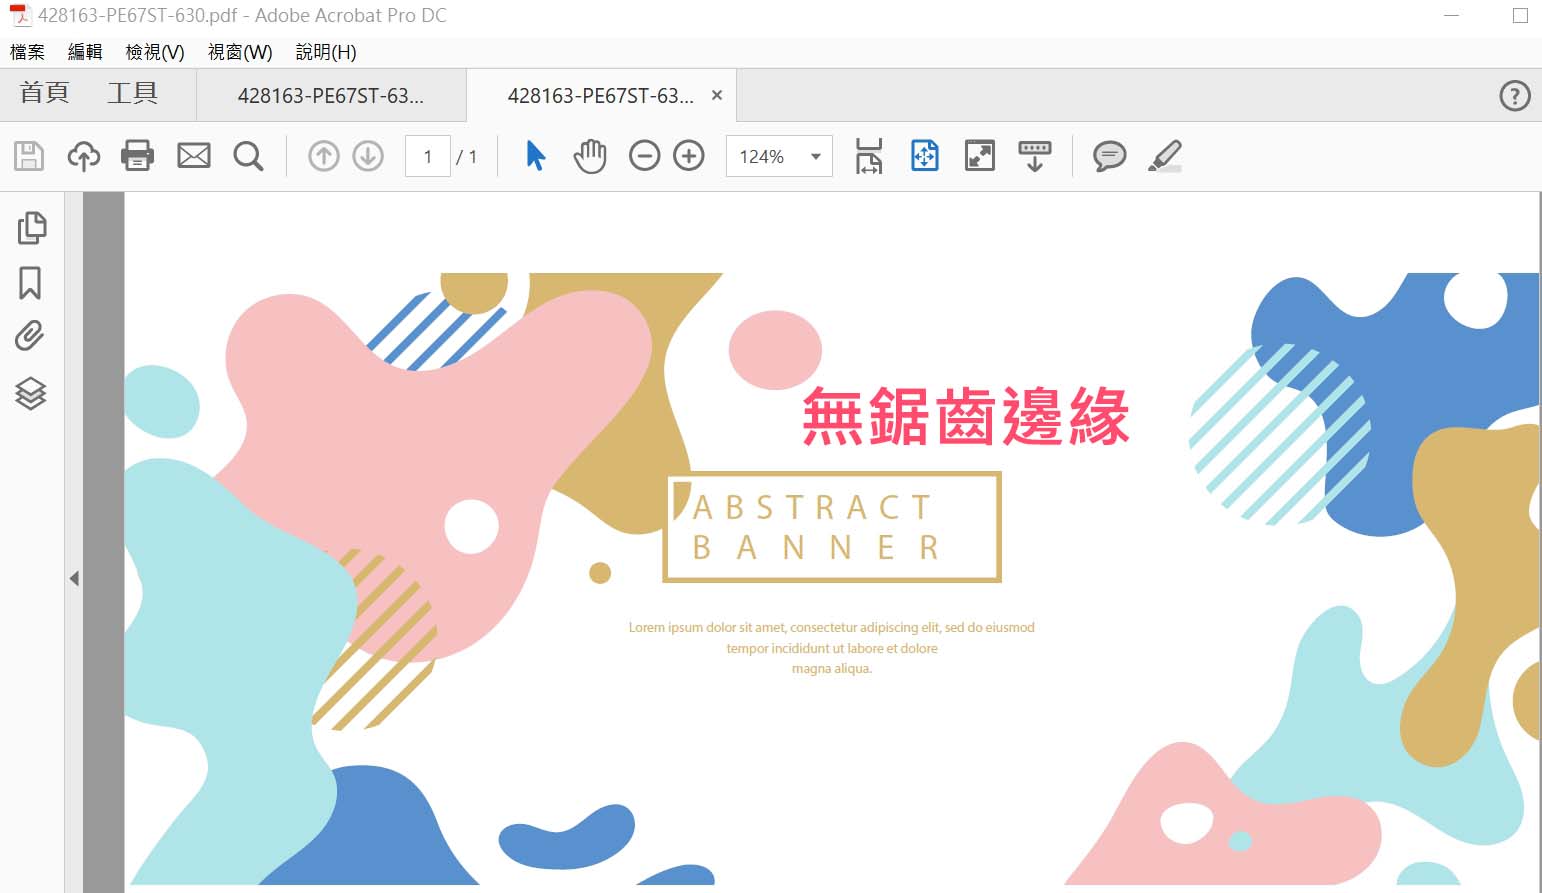
Task: Click the upload to cloud icon
Action: [84, 156]
